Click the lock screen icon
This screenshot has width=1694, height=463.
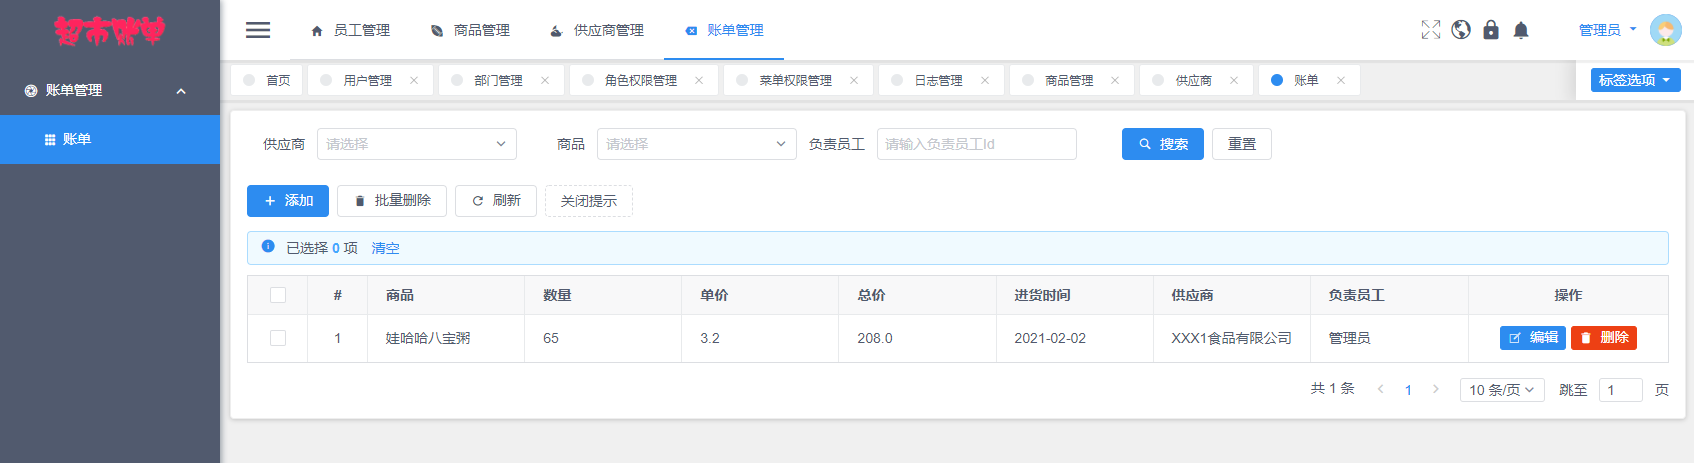pos(1491,30)
